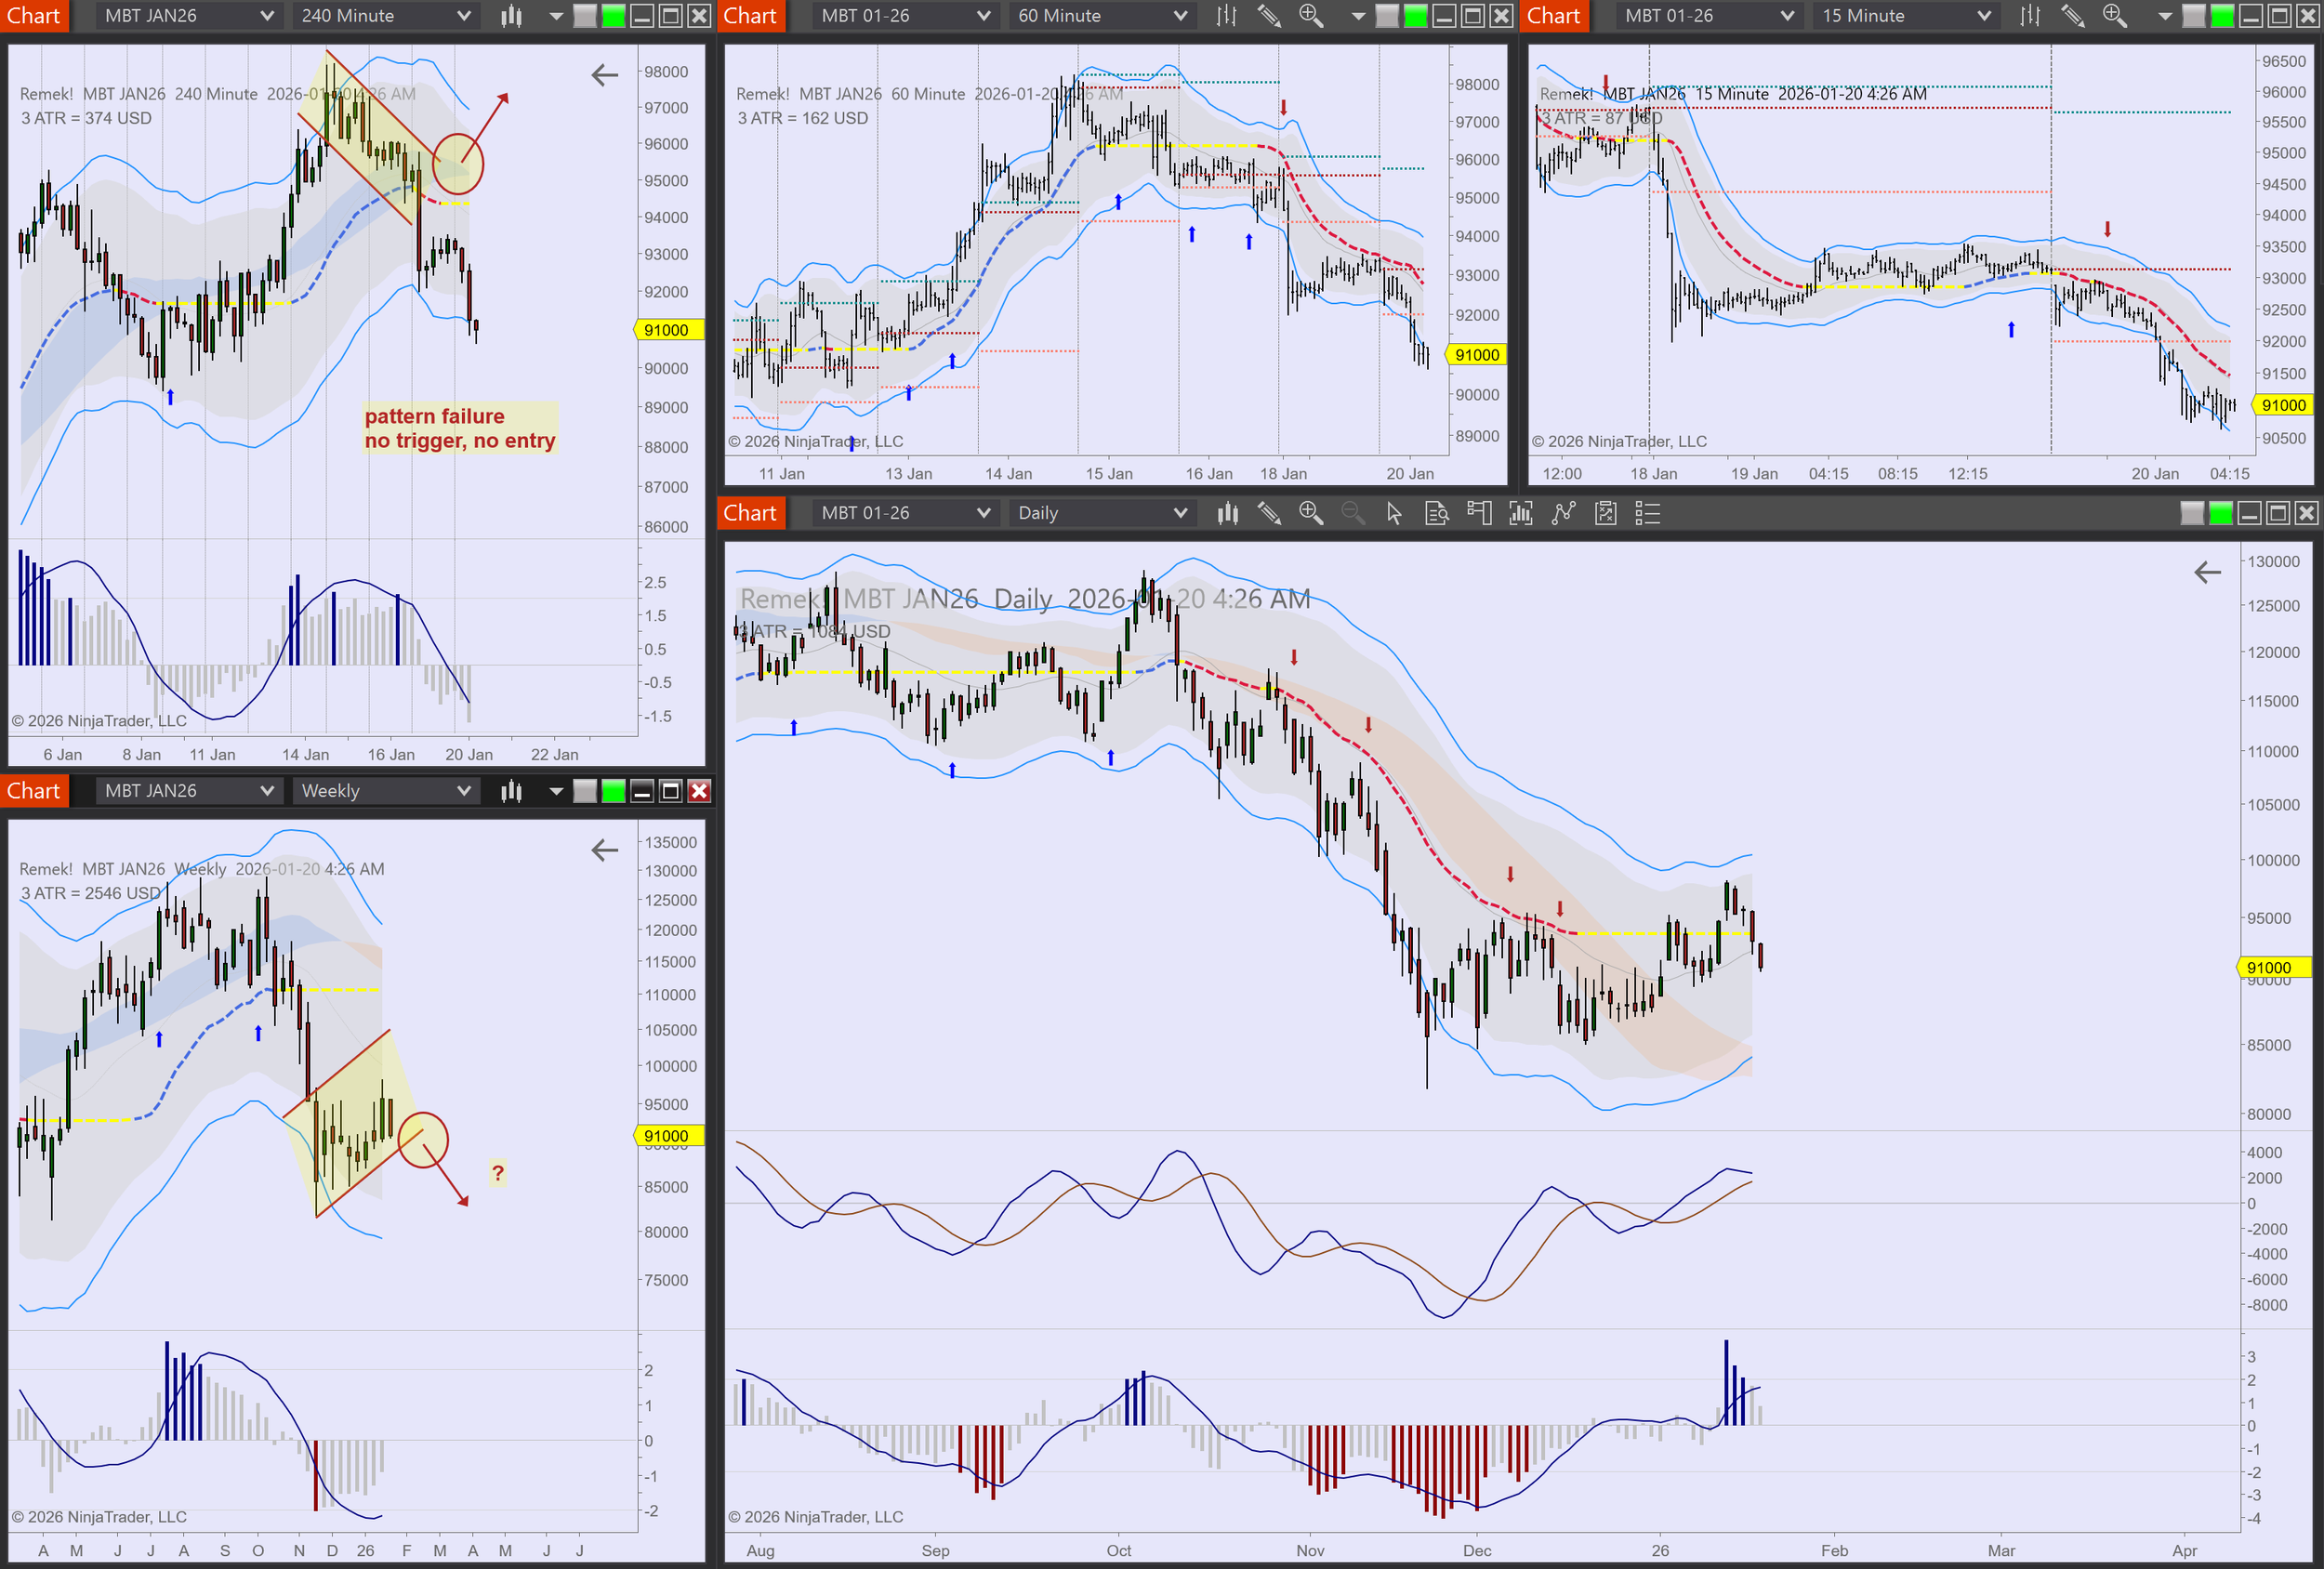Open the Data Box icon on the Daily chart
This screenshot has height=1569, width=2324.
click(1438, 513)
